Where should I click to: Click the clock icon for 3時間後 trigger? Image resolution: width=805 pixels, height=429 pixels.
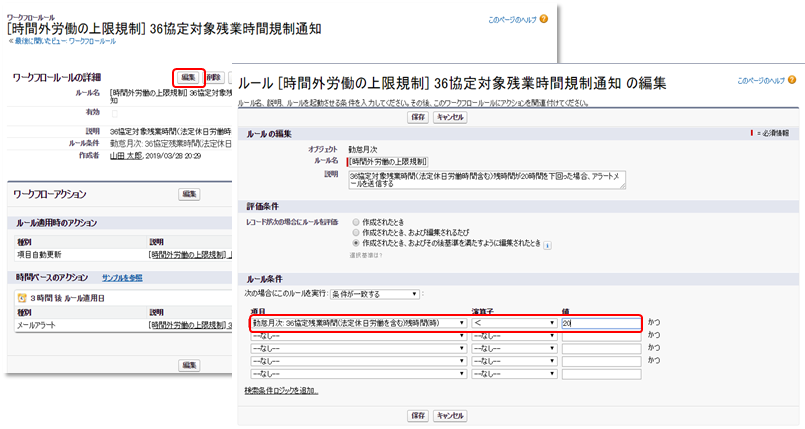[21, 298]
